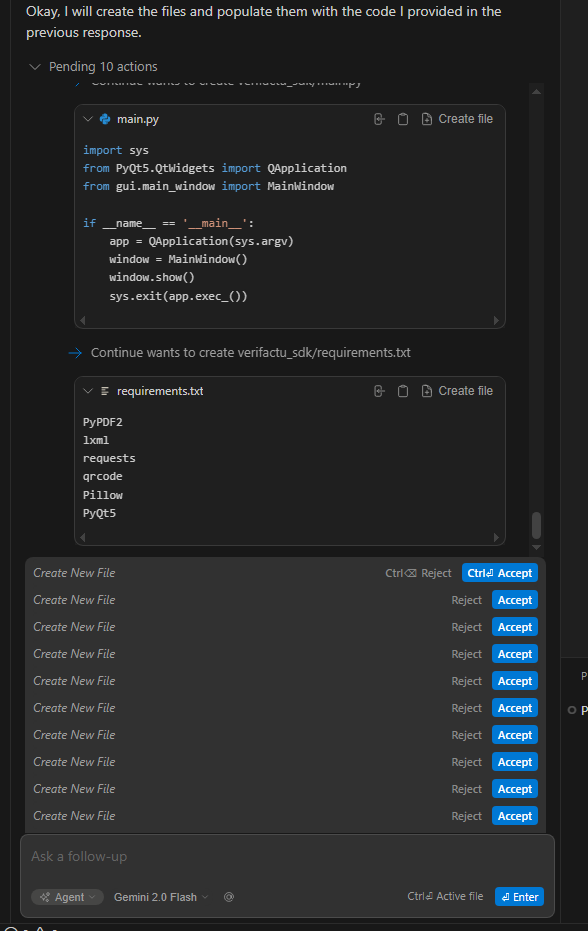The image size is (588, 931).
Task: Accept the last Create New File action
Action: tap(514, 815)
